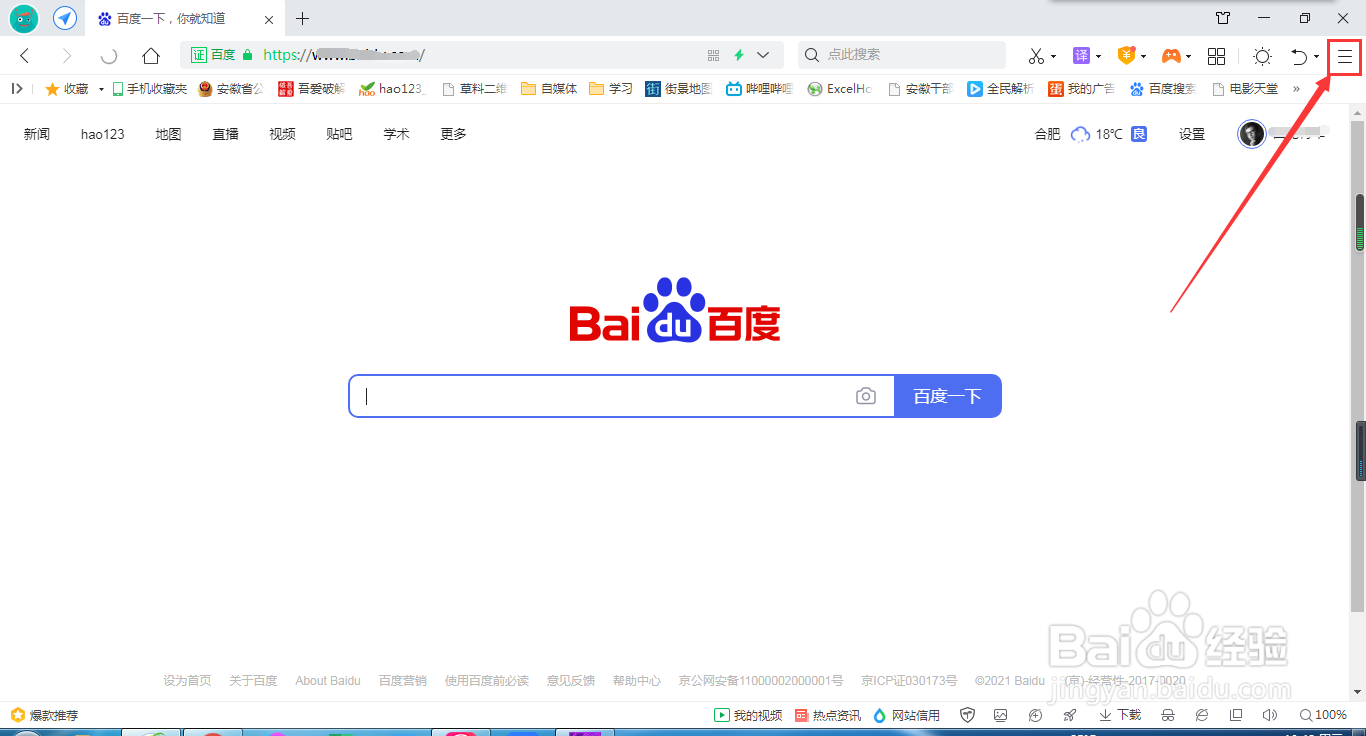This screenshot has height=736, width=1366.
Task: Switch to the 贴吧 tab on Baidu
Action: [x=339, y=133]
